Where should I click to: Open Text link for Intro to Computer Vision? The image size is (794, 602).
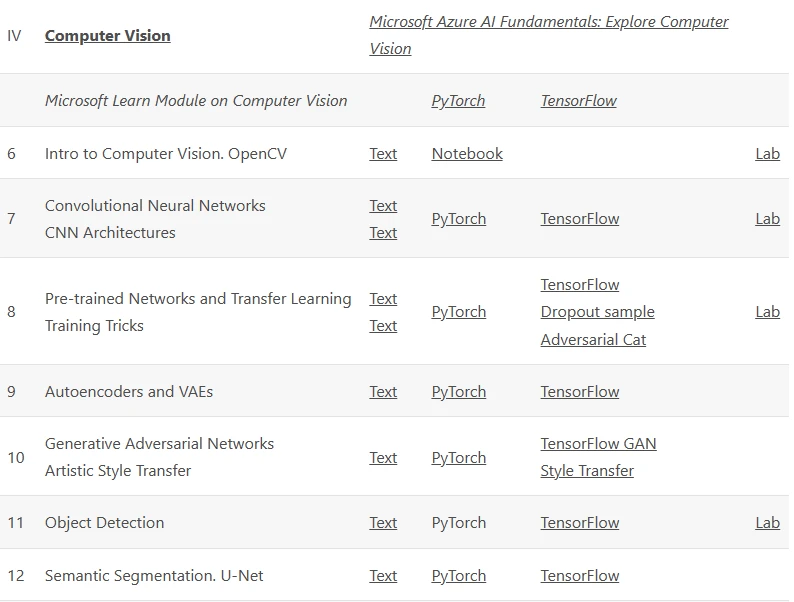[x=383, y=153]
